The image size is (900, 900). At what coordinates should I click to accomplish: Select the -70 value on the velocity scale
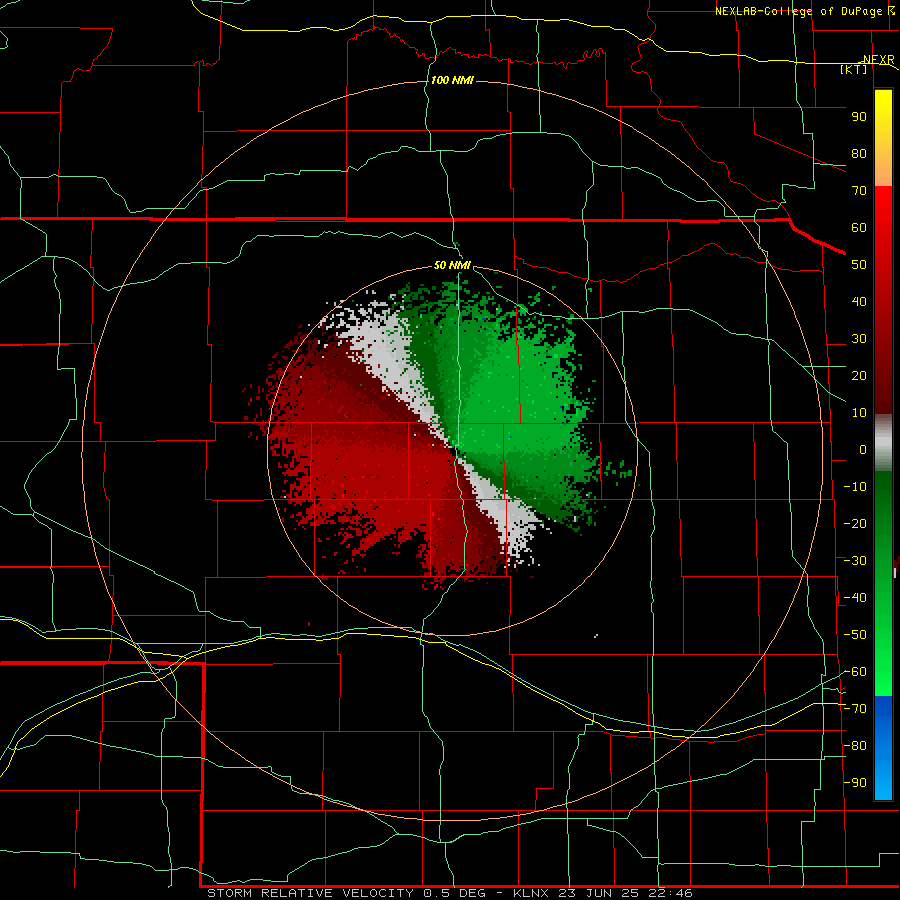pos(855,709)
